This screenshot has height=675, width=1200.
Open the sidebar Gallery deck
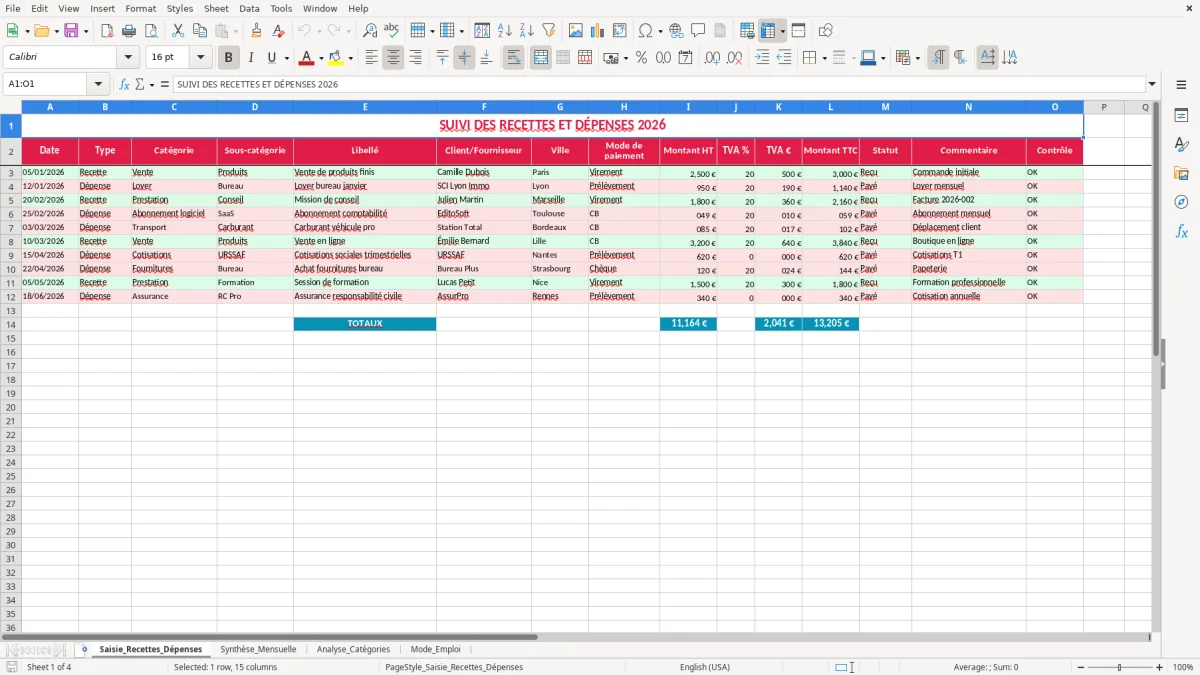(x=1181, y=174)
